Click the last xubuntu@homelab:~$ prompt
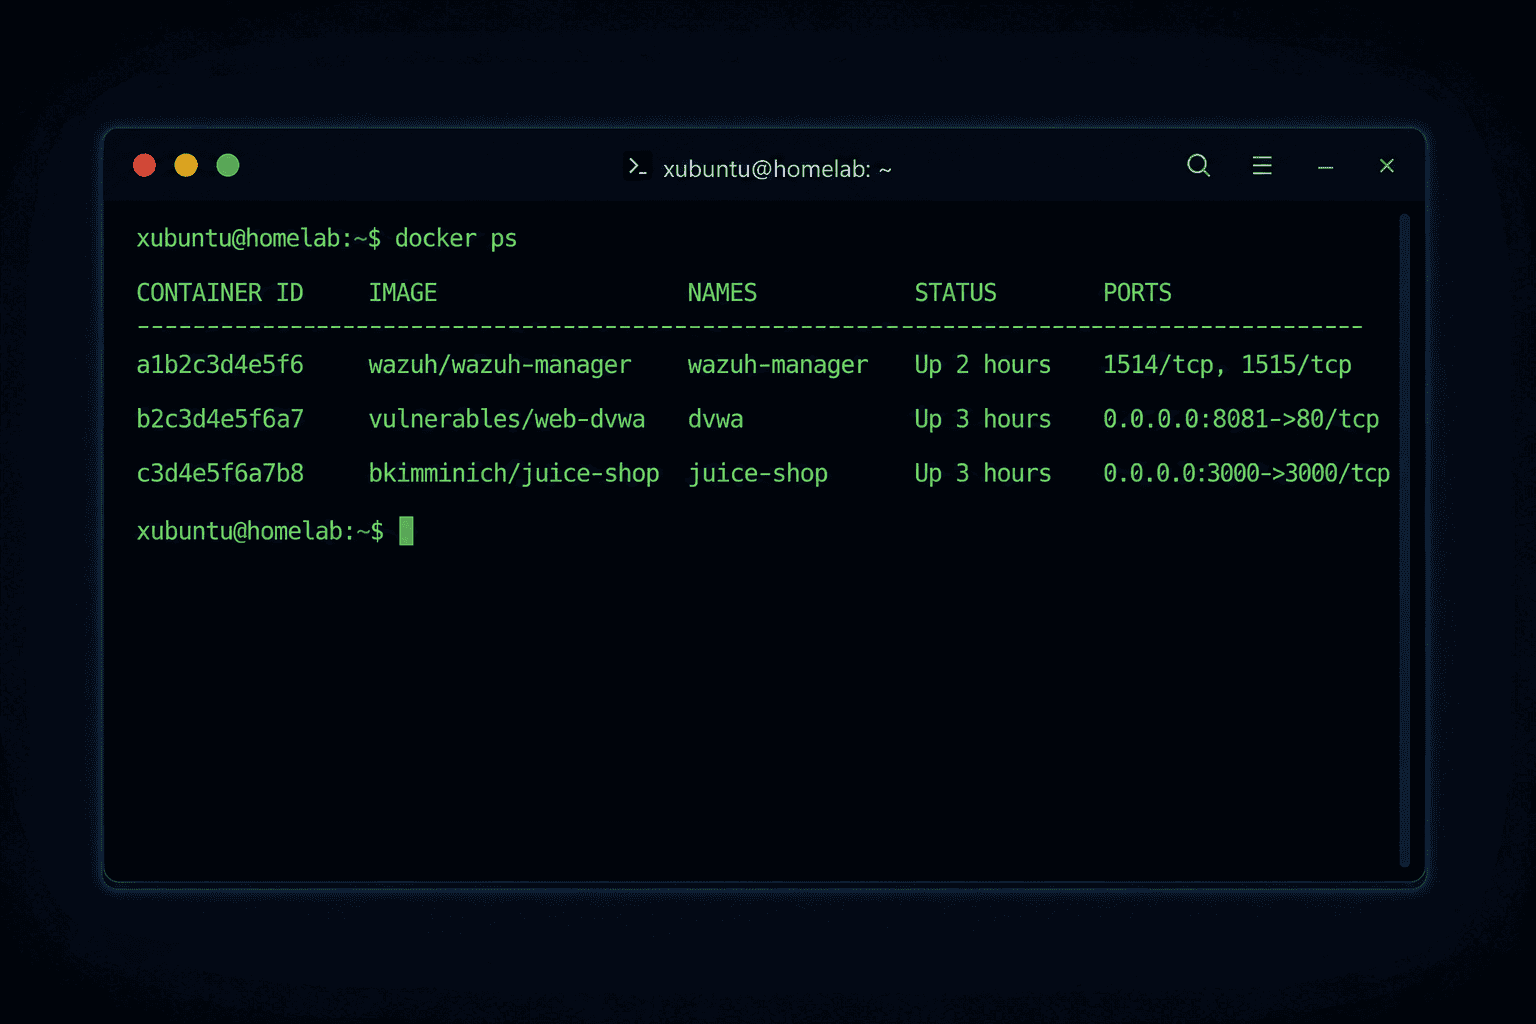This screenshot has height=1024, width=1536. (260, 531)
